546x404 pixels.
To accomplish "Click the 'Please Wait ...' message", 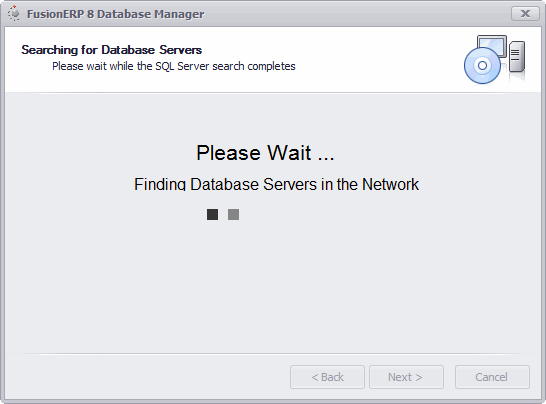I will point(265,153).
